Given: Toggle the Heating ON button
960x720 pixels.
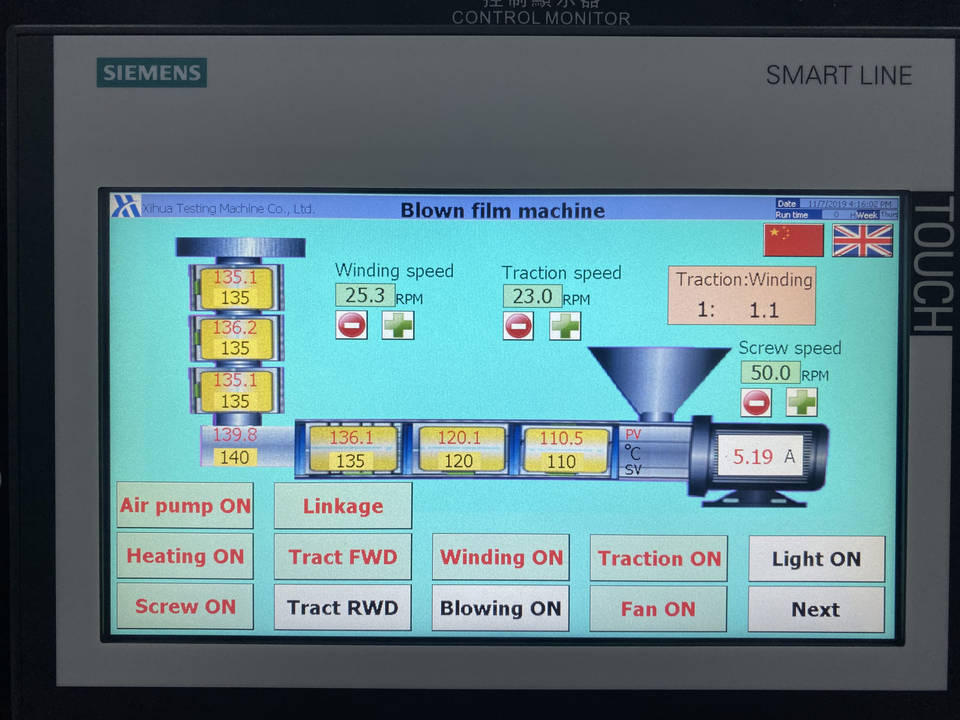Looking at the screenshot, I should [185, 557].
